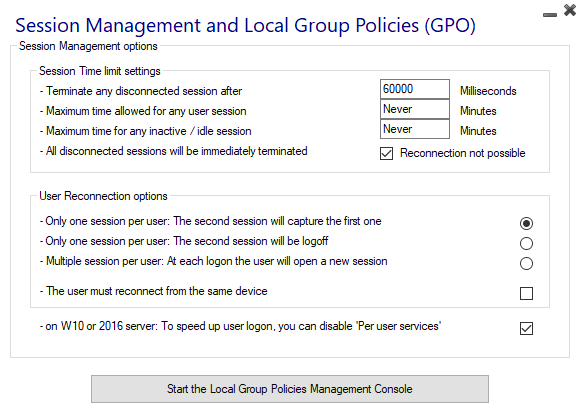Select the second session will capture first option
The width and height of the screenshot is (579, 417).
(526, 223)
